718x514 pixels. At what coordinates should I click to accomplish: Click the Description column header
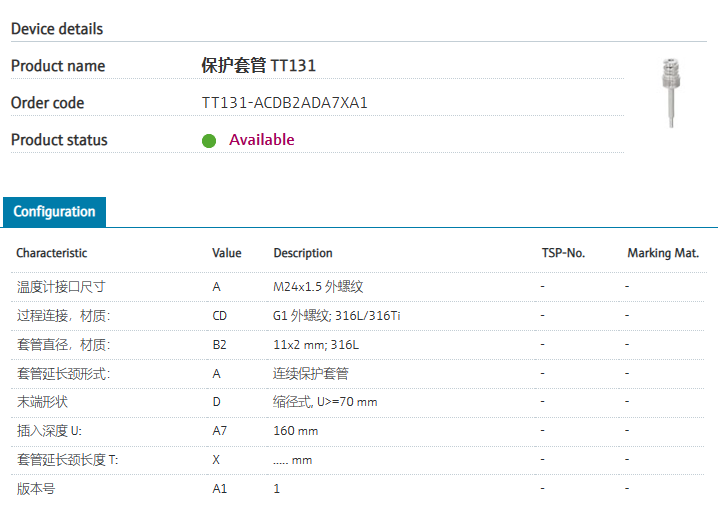click(x=303, y=253)
